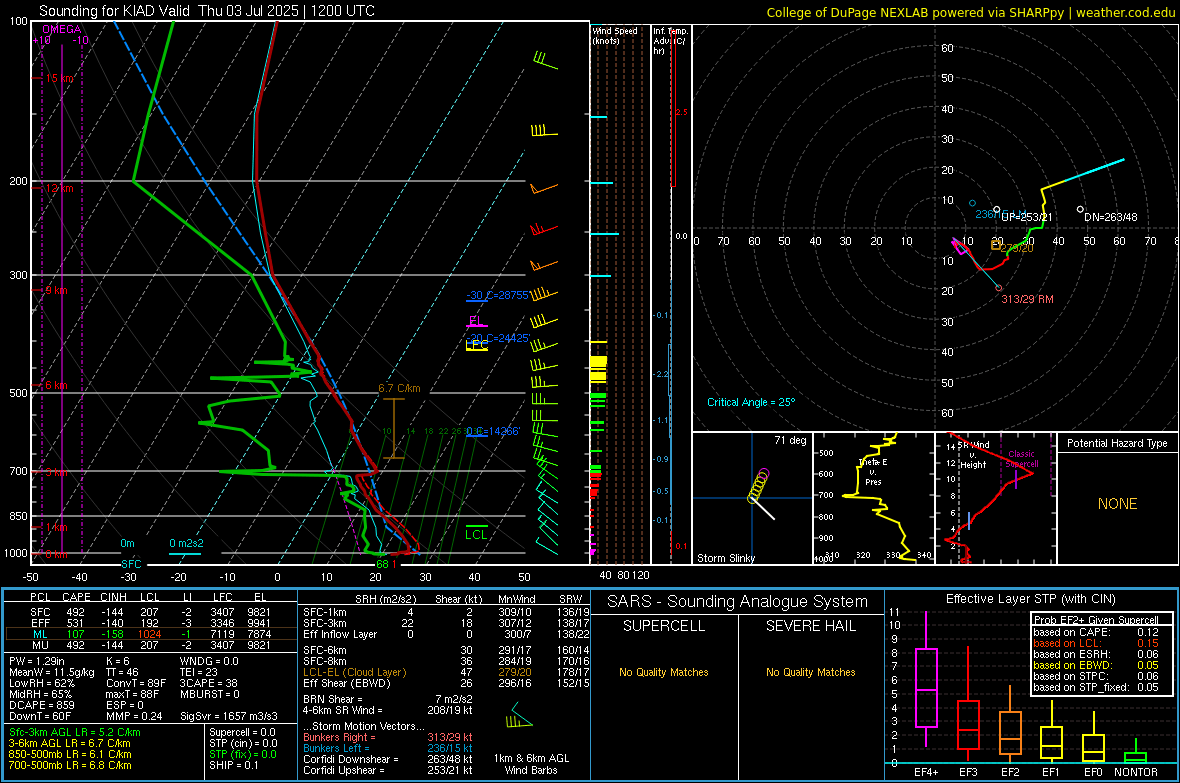
Task: Select the red '15 km' height marker
Action: click(x=59, y=78)
